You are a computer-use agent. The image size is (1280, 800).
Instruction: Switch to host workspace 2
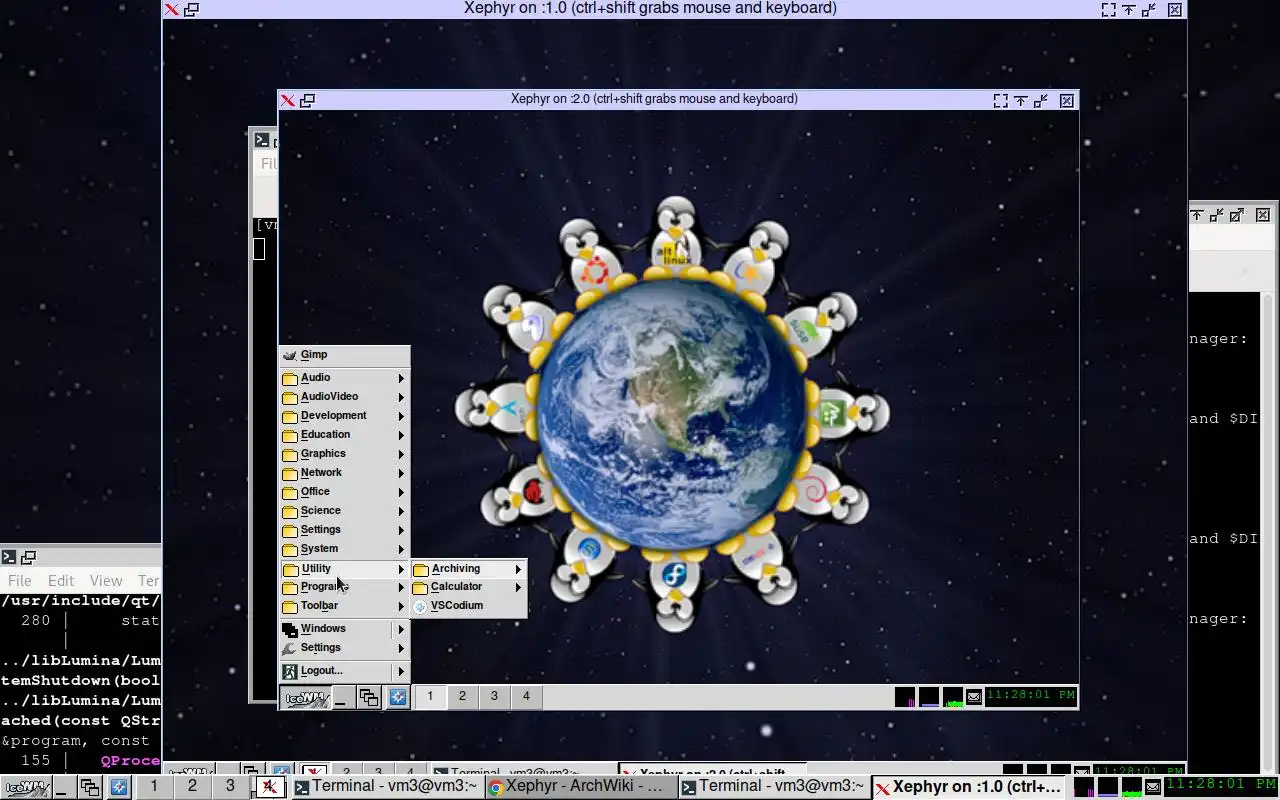pos(192,786)
